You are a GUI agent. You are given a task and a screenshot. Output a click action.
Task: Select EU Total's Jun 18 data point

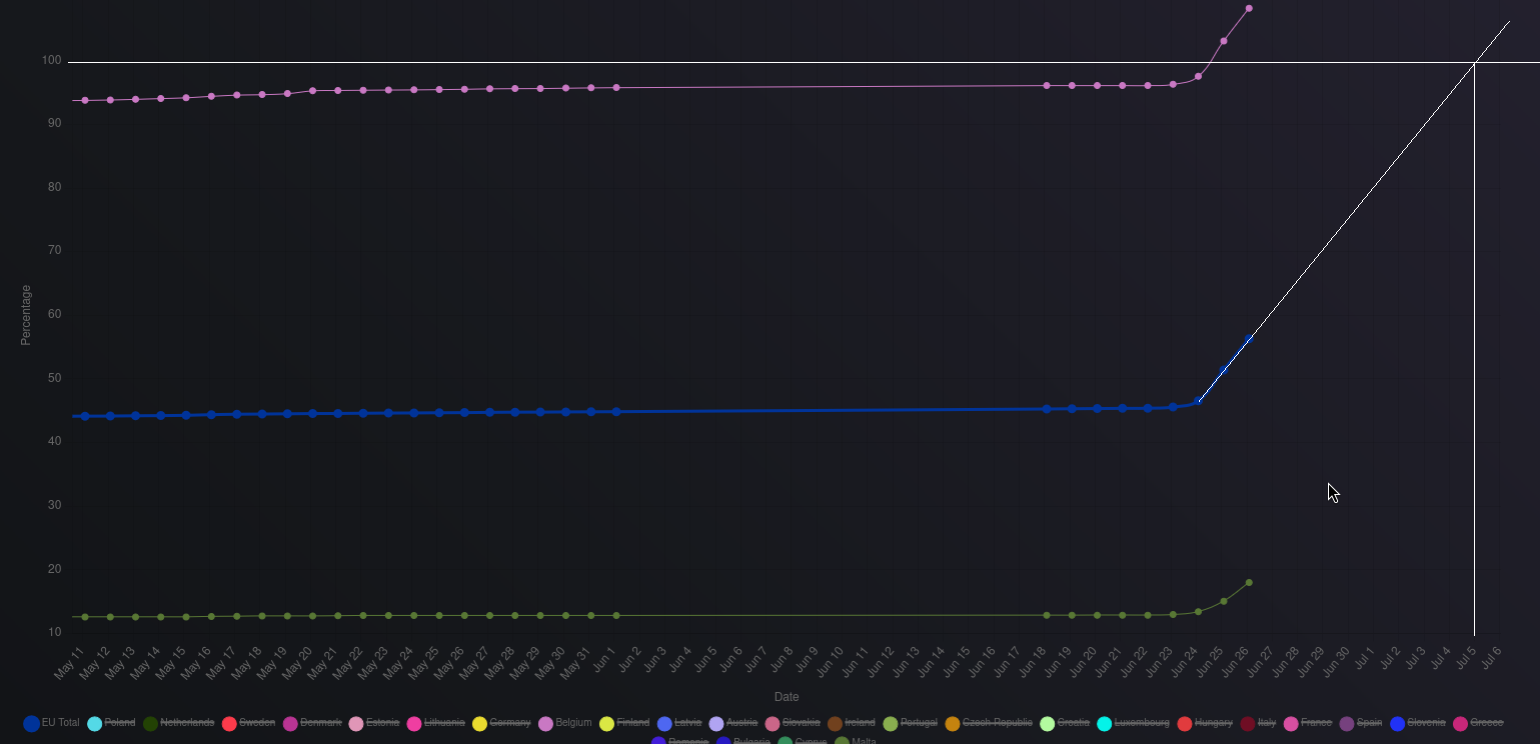tap(1046, 409)
